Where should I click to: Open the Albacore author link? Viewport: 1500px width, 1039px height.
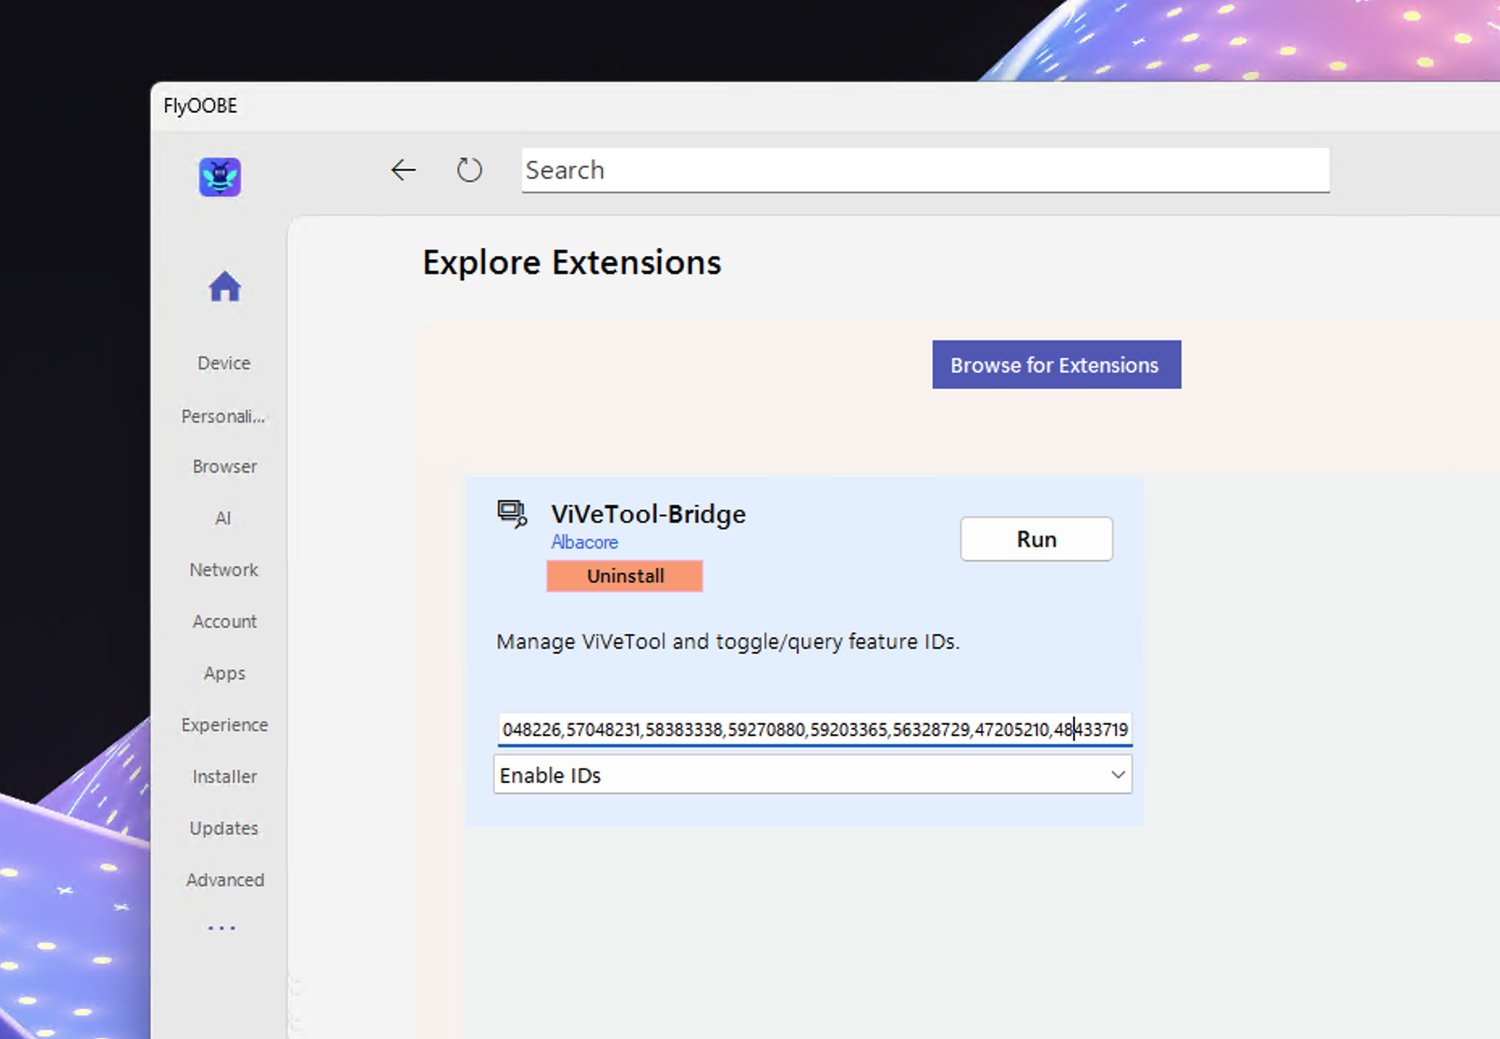pos(585,542)
